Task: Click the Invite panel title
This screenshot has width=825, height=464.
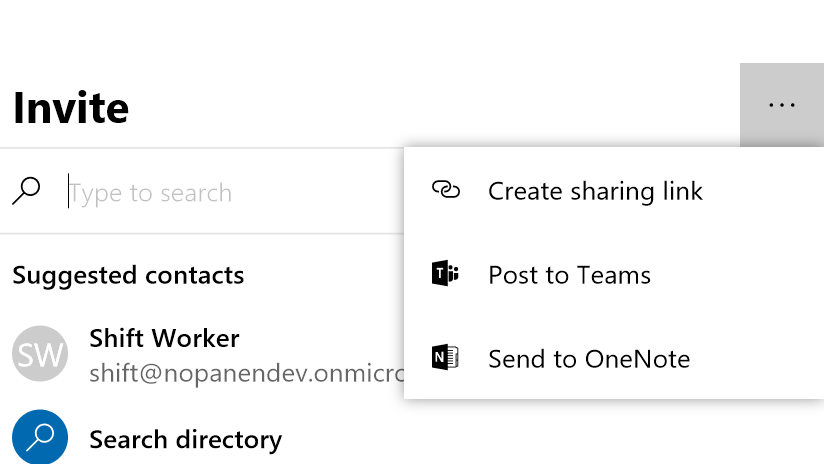Action: [71, 107]
